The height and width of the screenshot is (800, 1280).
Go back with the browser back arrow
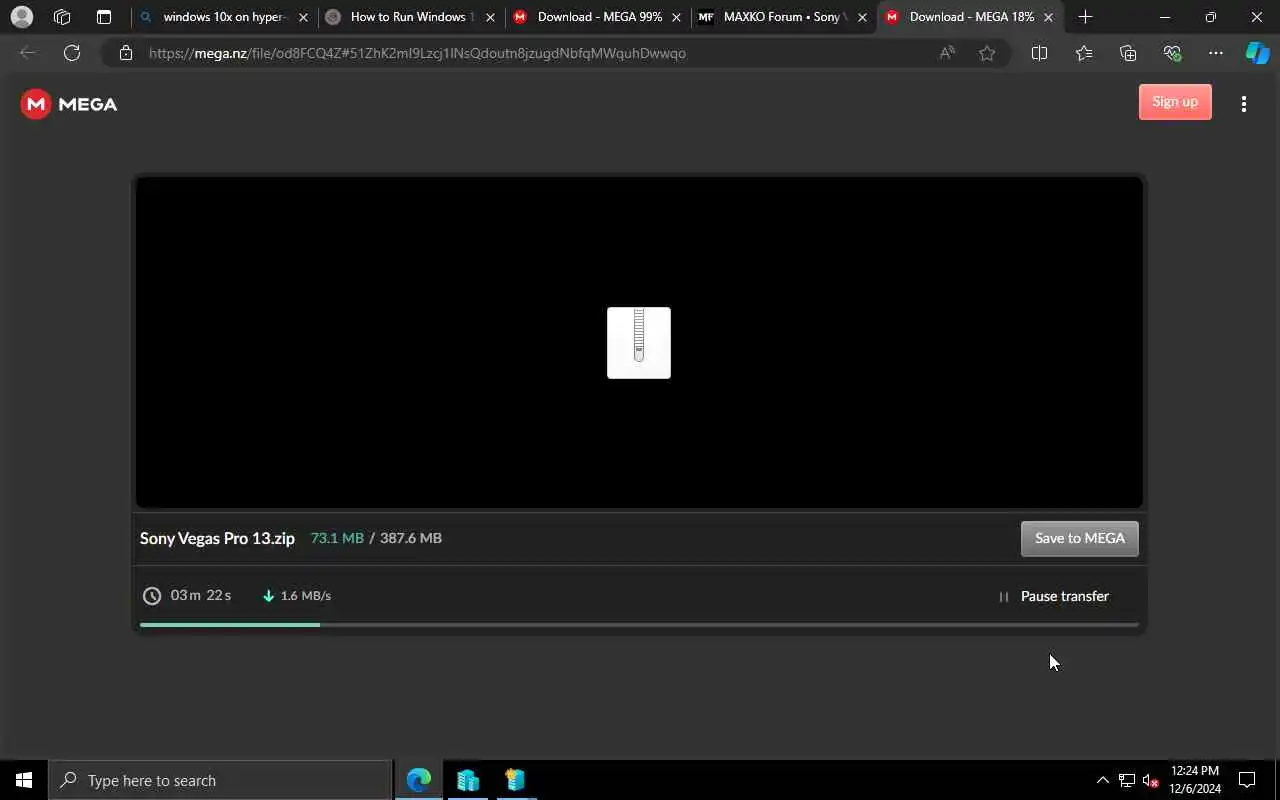coord(28,53)
